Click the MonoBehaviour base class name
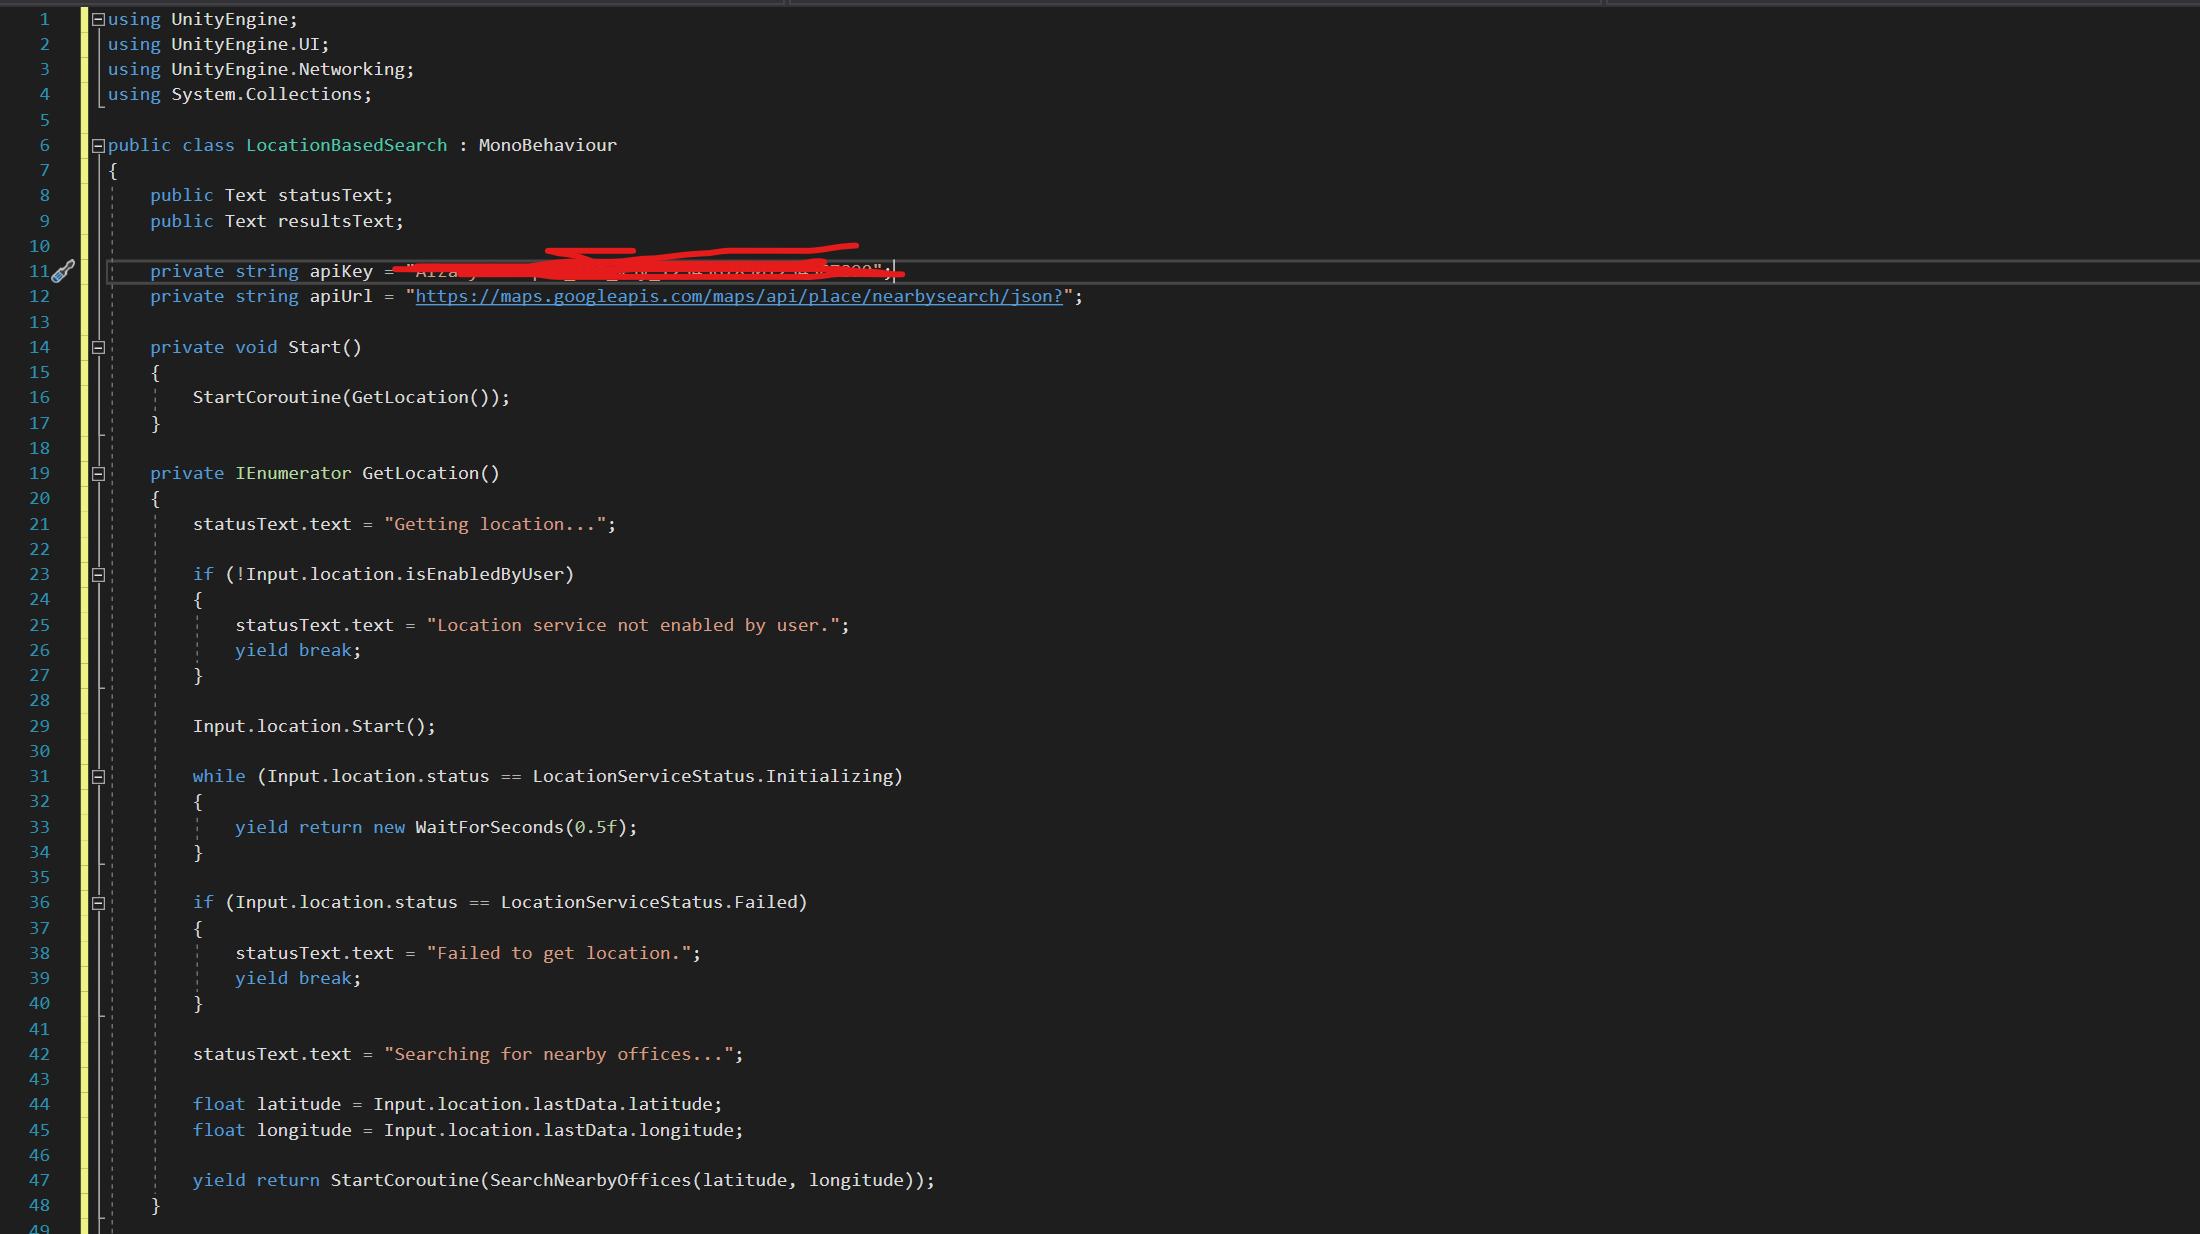 (x=547, y=146)
